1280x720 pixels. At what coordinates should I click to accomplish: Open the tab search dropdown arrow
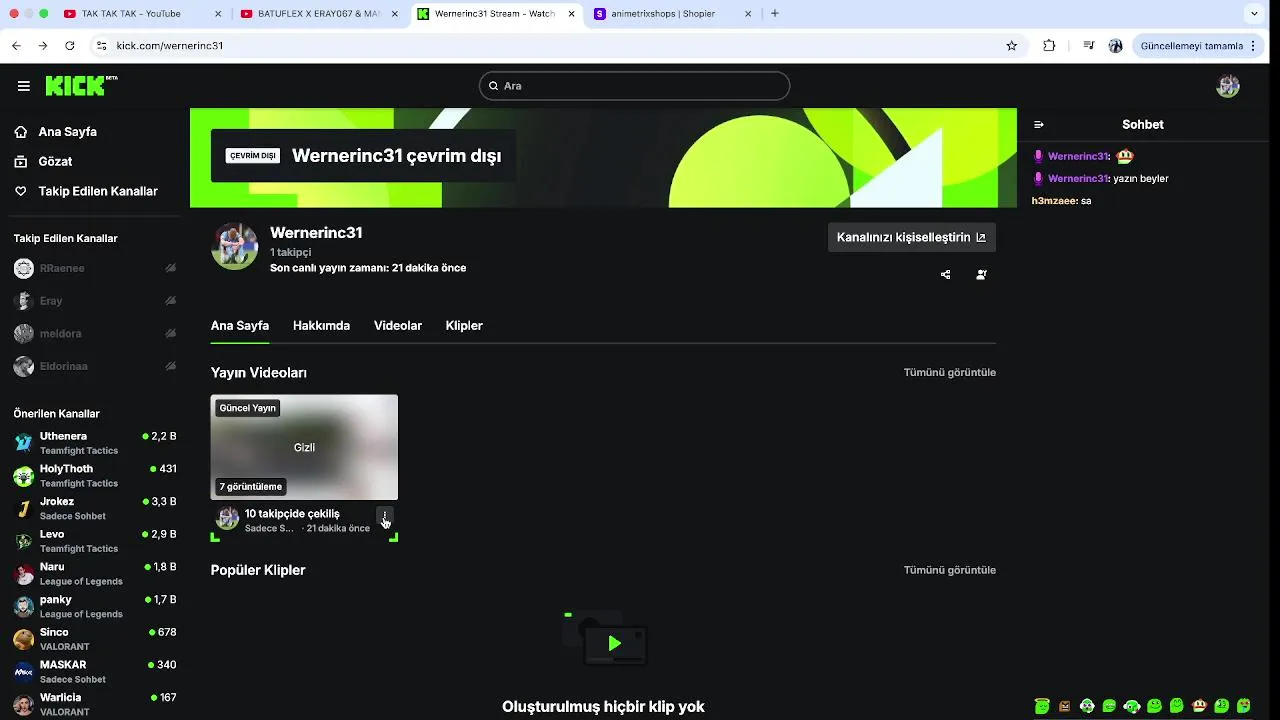(x=1254, y=14)
